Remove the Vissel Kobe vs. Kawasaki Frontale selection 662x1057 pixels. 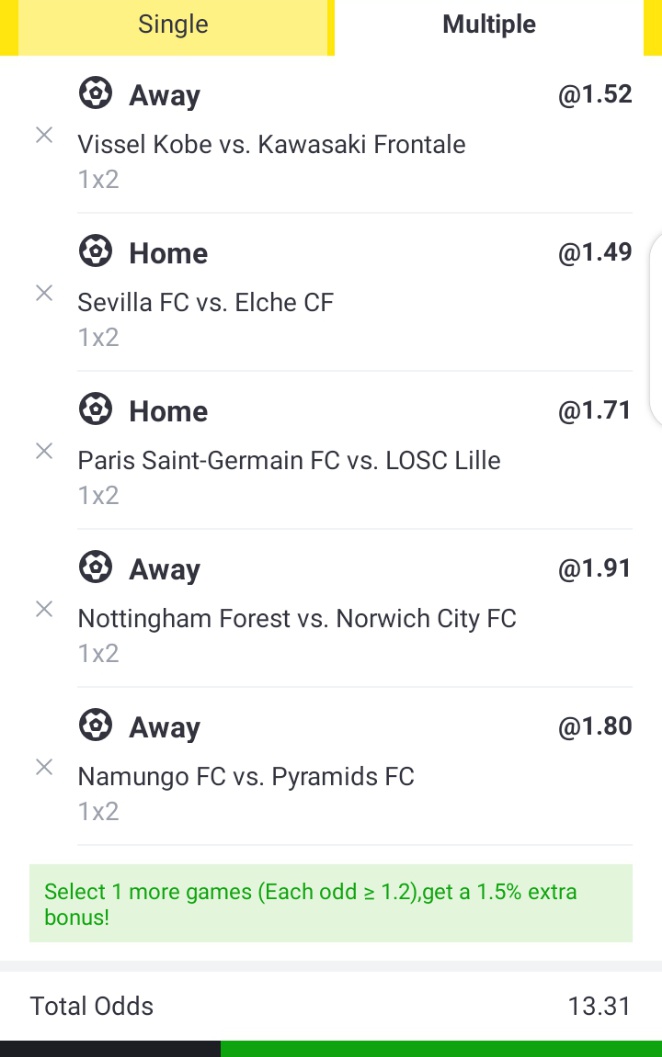pyautogui.click(x=44, y=136)
